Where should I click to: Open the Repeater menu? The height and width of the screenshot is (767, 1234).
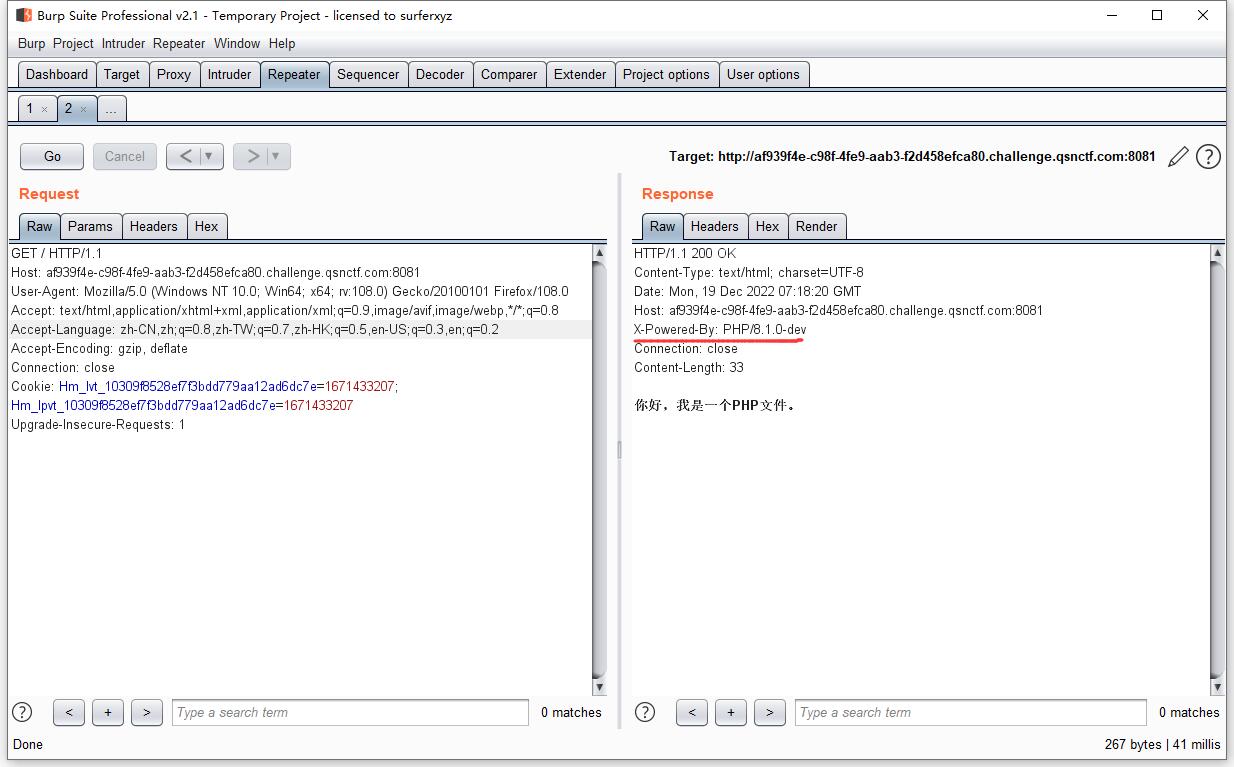[179, 43]
